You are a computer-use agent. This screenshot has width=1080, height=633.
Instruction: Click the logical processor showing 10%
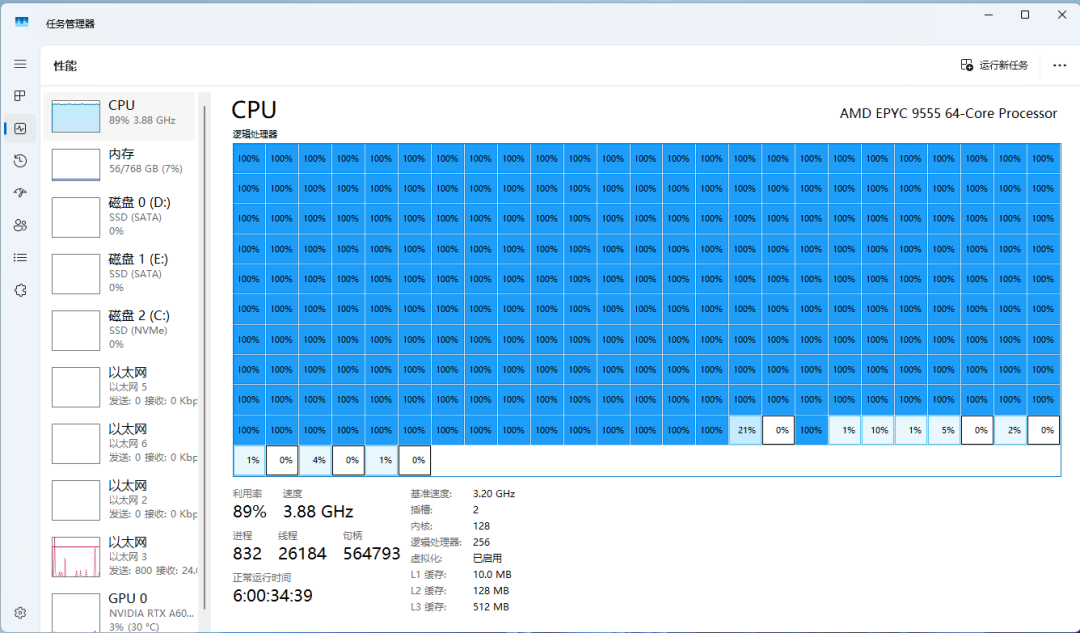tap(878, 430)
